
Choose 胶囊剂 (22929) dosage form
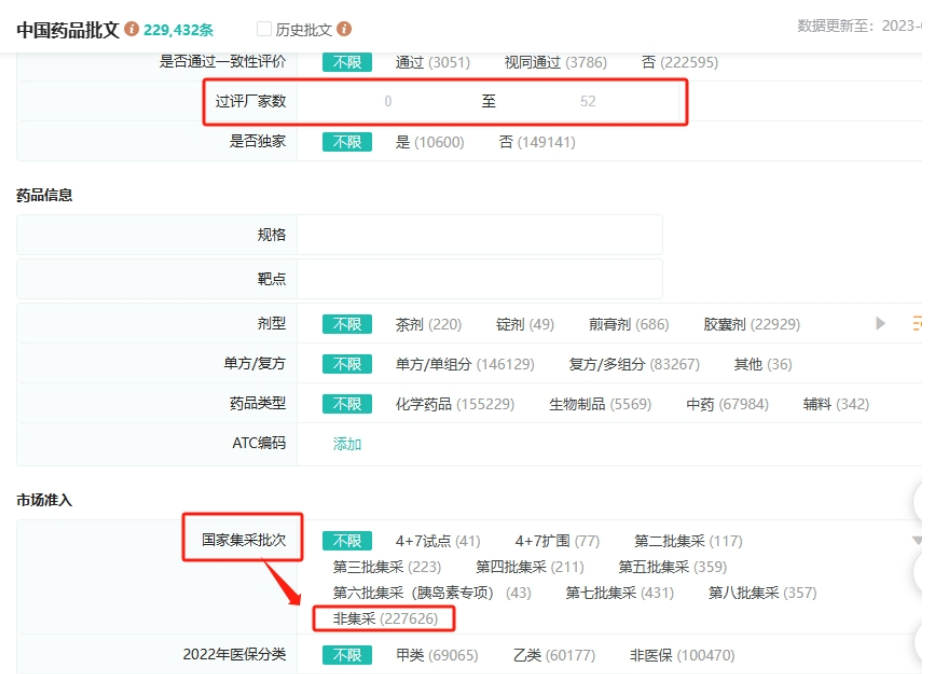point(752,324)
